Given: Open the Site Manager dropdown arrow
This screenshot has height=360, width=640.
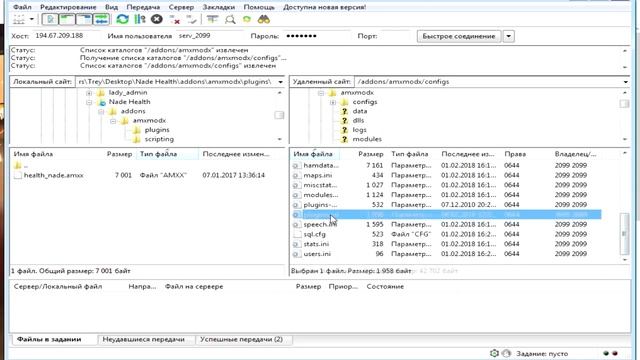Looking at the screenshot, I should pos(31,19).
